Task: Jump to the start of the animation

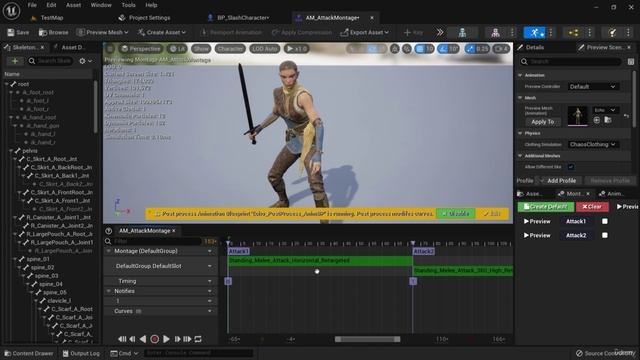Action: point(122,339)
